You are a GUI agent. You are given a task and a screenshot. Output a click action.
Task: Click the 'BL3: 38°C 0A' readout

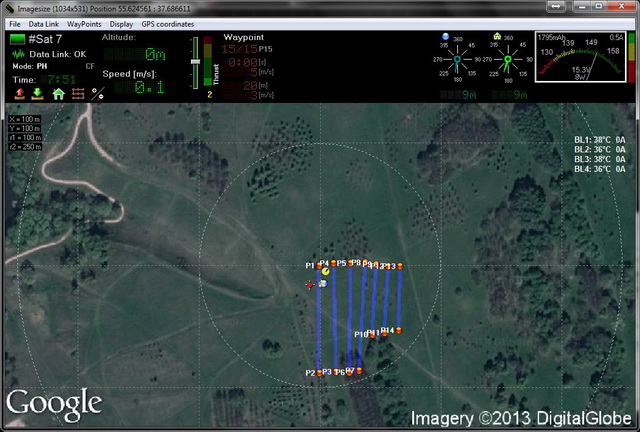tap(600, 159)
